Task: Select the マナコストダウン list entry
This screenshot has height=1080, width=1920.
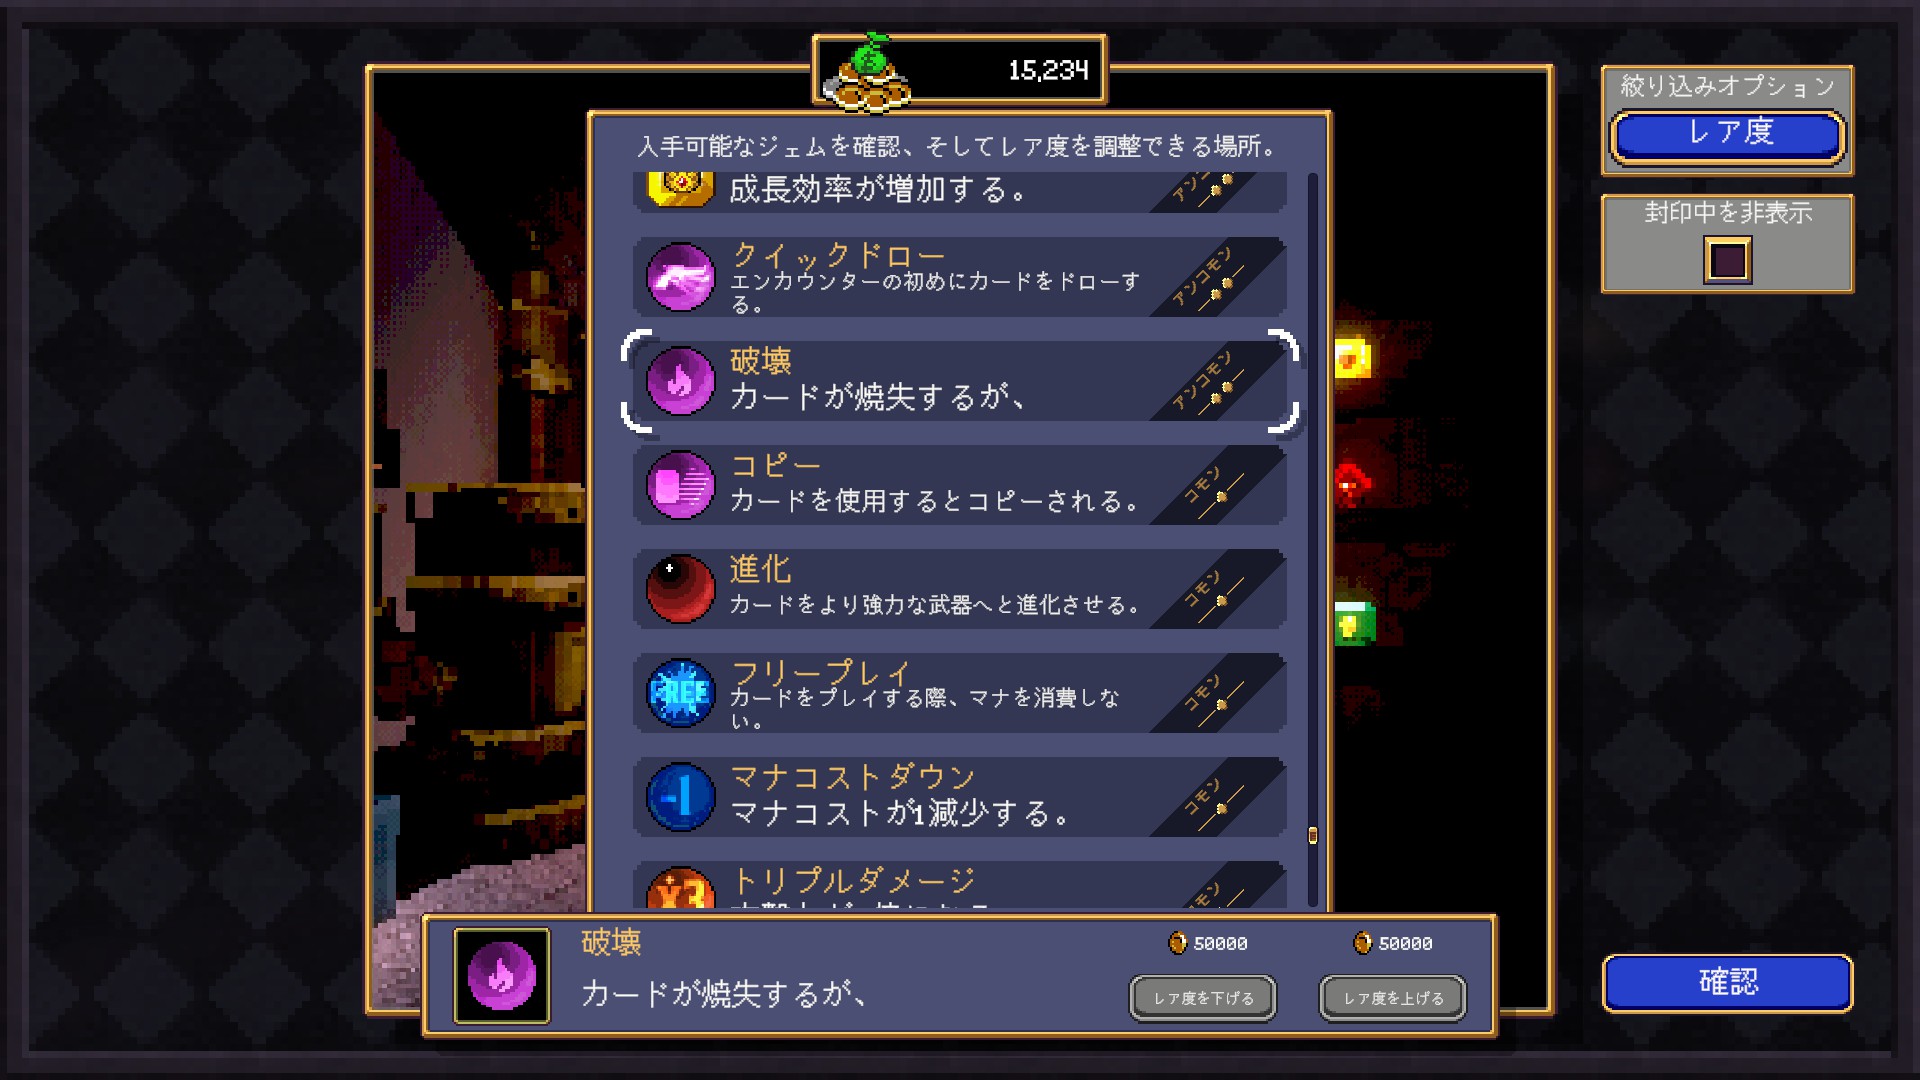Action: pos(960,797)
